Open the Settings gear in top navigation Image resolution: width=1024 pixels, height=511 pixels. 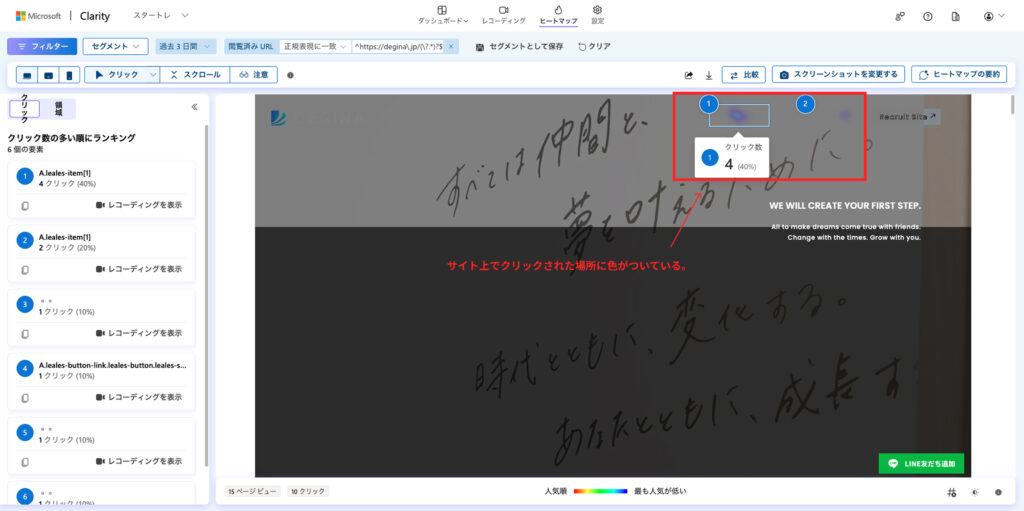[597, 14]
